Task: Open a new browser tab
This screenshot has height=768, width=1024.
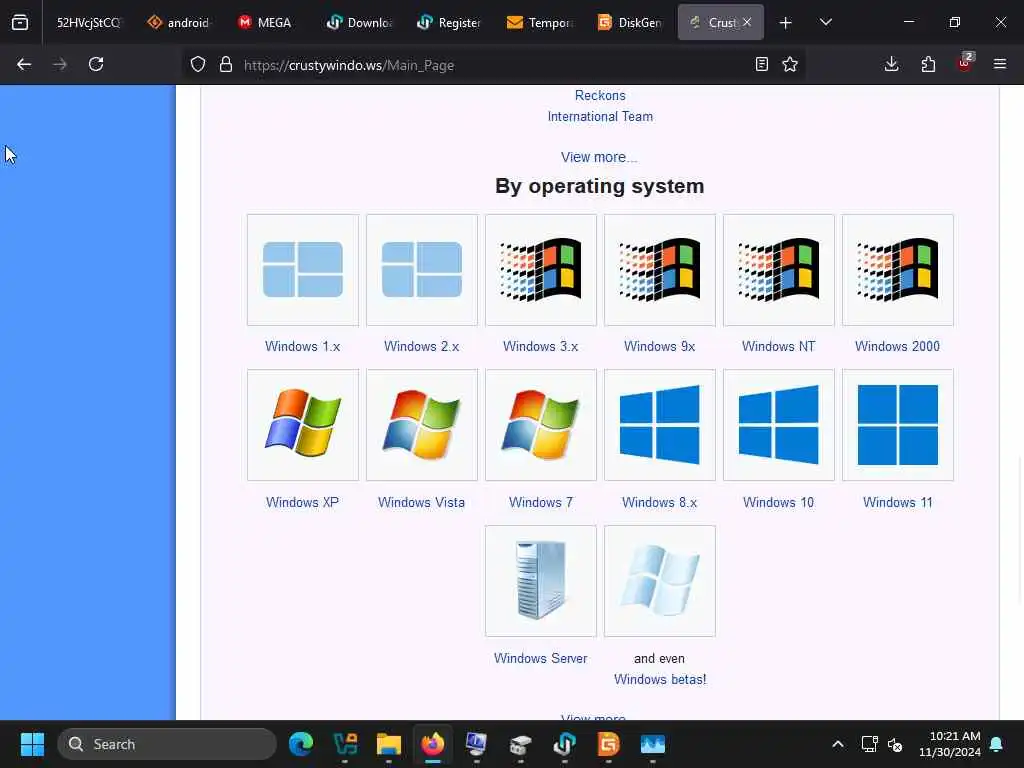Action: 786,23
